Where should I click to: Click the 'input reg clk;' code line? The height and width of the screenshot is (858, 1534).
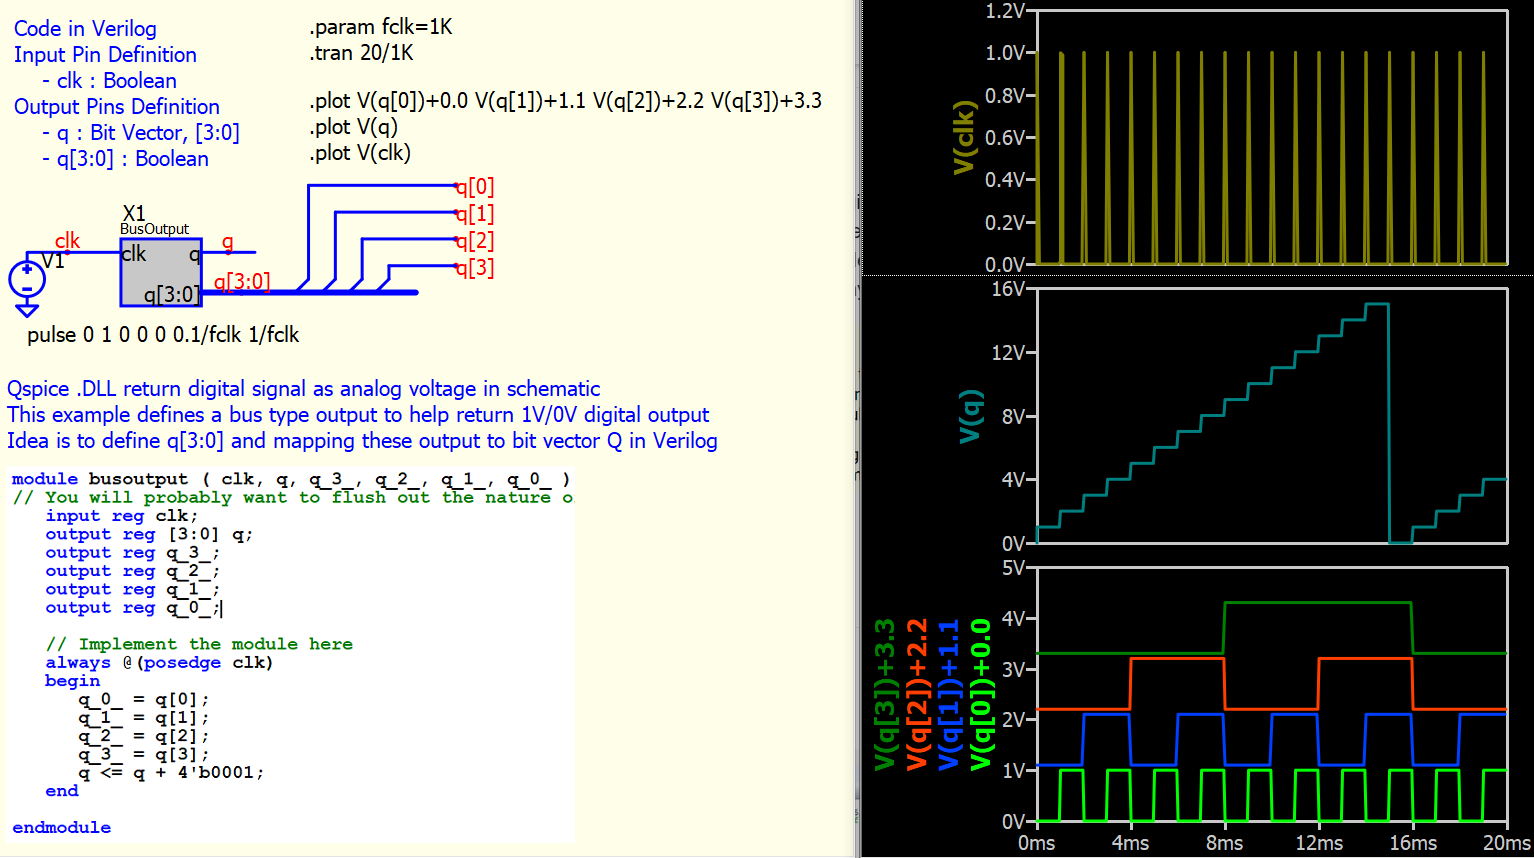pos(122,516)
